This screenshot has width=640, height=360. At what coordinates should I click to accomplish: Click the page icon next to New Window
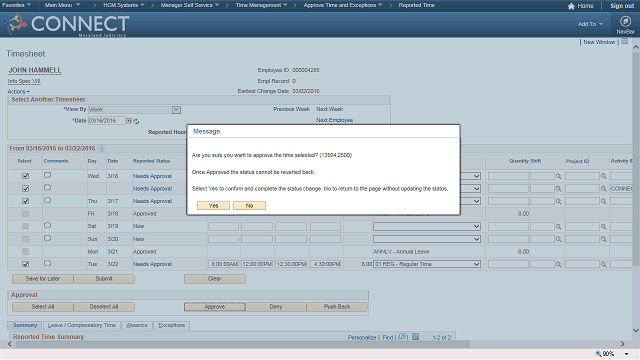(624, 42)
